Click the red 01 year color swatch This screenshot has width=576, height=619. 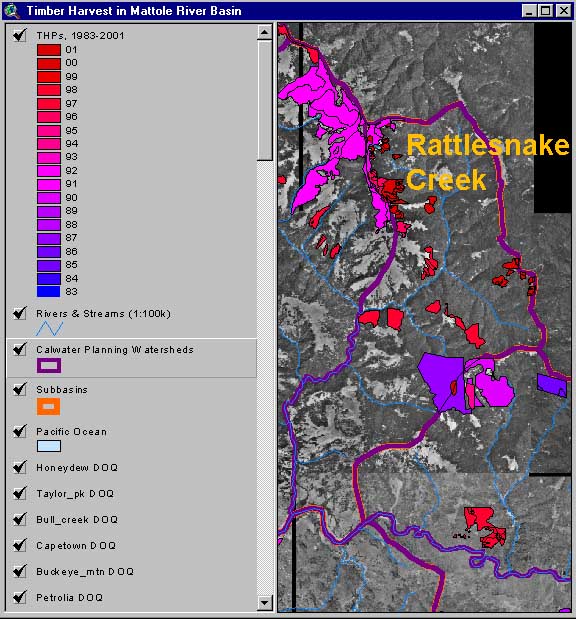tap(49, 50)
